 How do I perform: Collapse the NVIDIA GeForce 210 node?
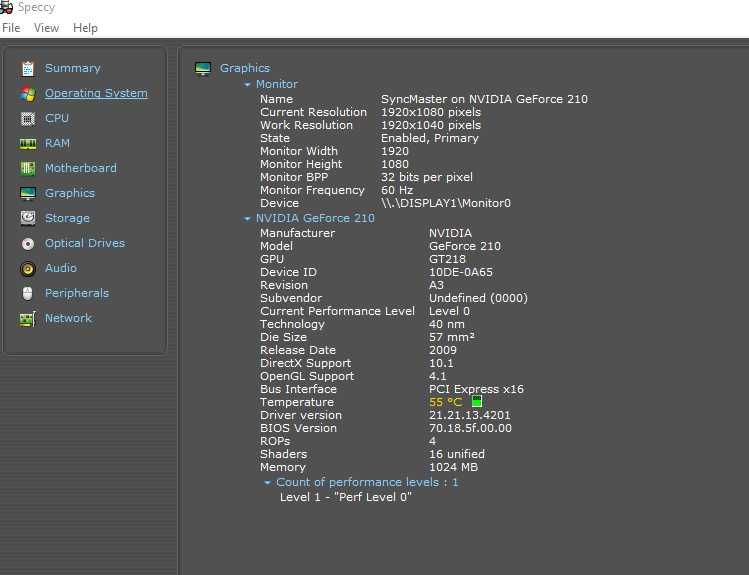pos(247,219)
